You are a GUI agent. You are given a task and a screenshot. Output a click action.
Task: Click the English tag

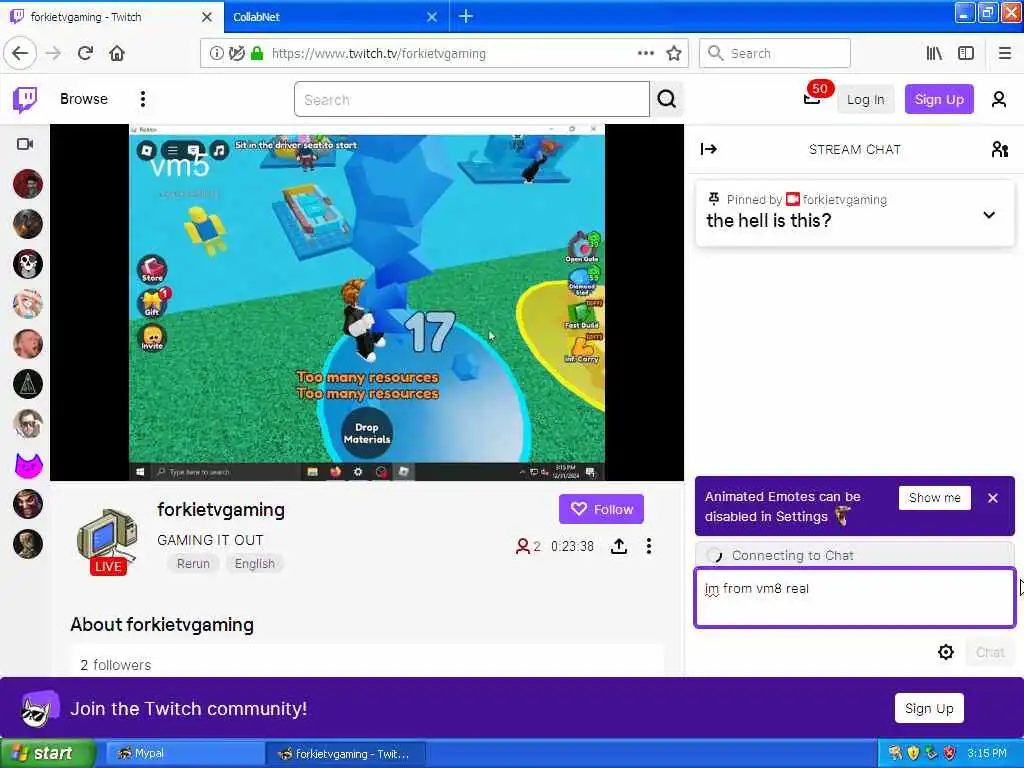[255, 564]
